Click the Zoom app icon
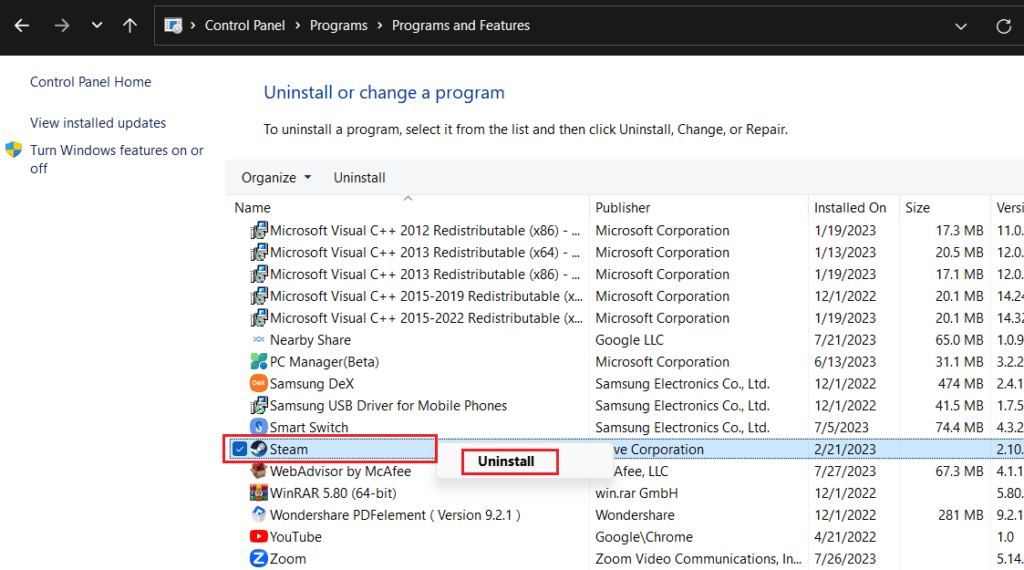The image size is (1024, 570). (x=259, y=558)
